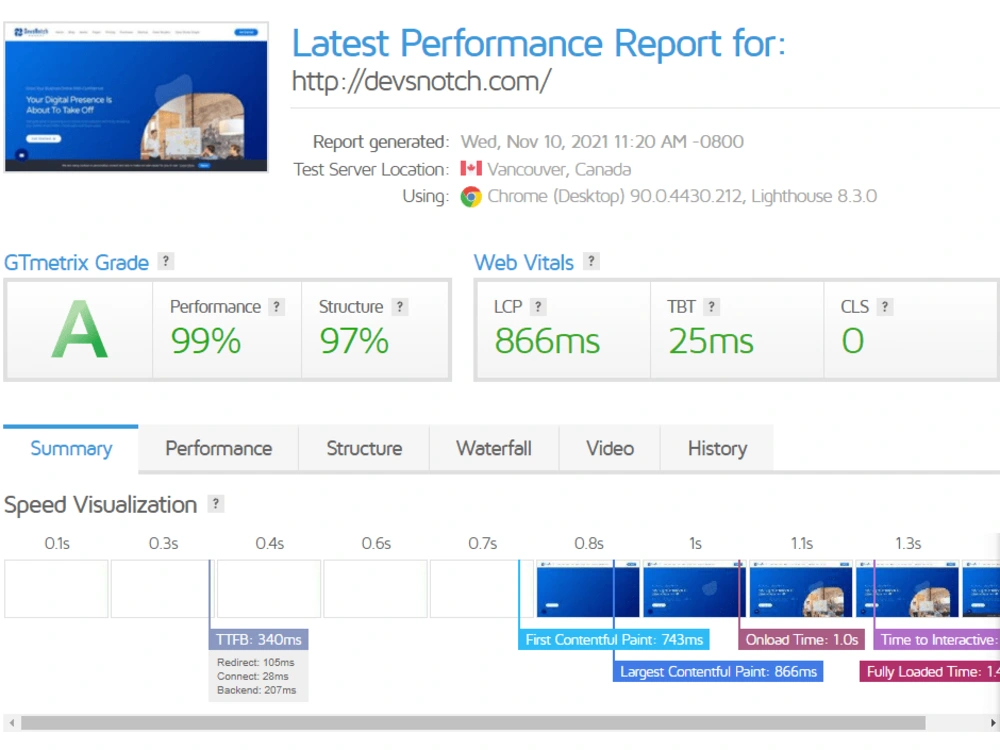Click the site screenshot thumbnail preview
This screenshot has height=750, width=1000.
click(136, 97)
